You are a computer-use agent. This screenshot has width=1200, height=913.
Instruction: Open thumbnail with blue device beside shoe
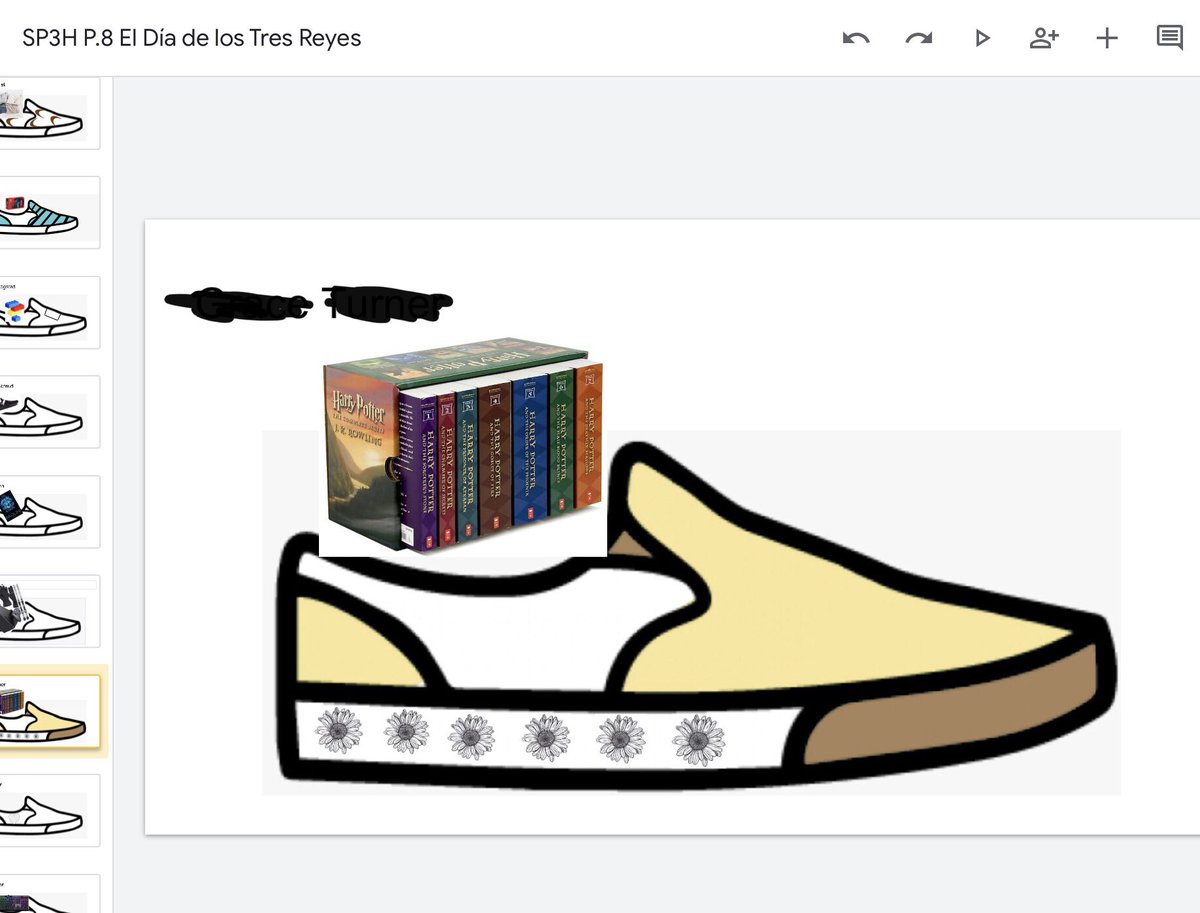48,511
